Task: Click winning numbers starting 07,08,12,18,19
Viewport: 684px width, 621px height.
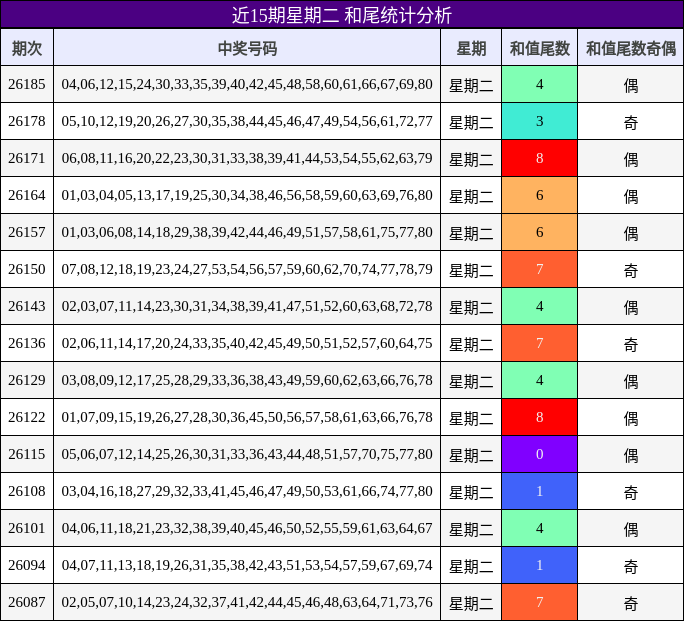Action: (x=247, y=269)
